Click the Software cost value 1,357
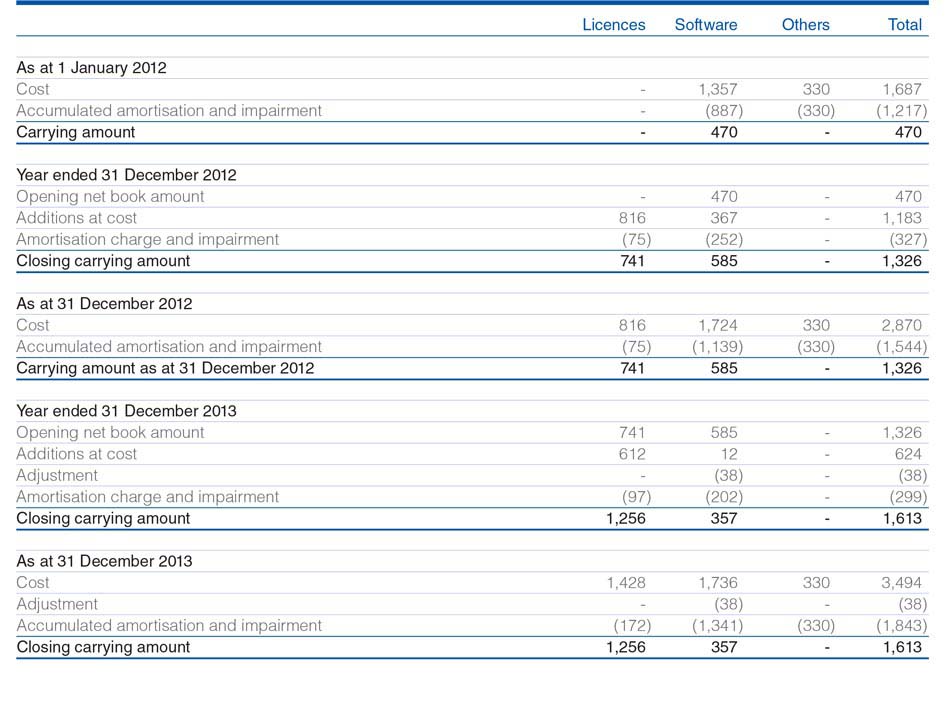This screenshot has height=708, width=945. [718, 89]
